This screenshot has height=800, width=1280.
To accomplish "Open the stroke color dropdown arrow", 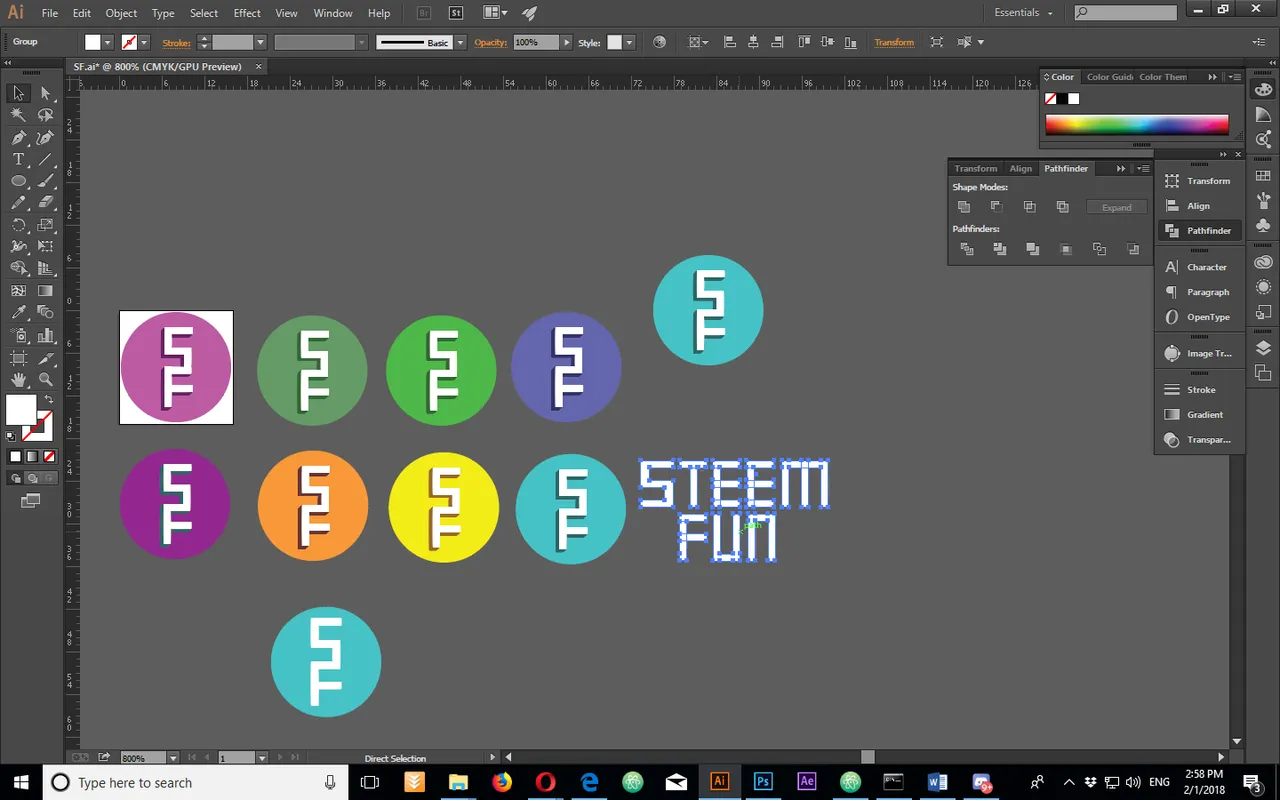I will [144, 42].
